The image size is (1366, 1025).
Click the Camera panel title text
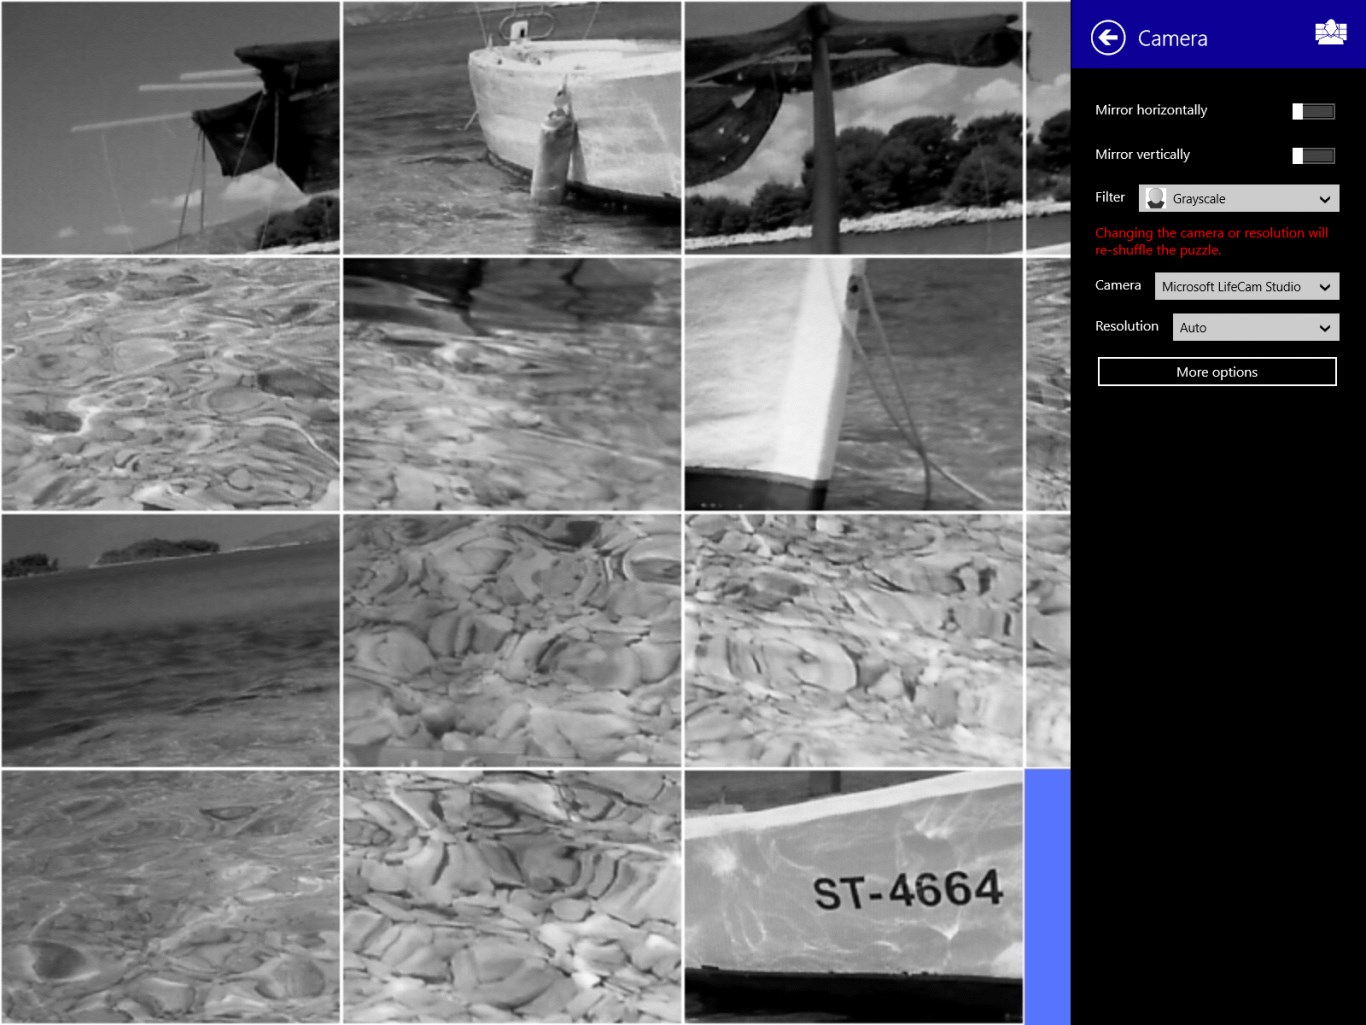click(x=1172, y=39)
